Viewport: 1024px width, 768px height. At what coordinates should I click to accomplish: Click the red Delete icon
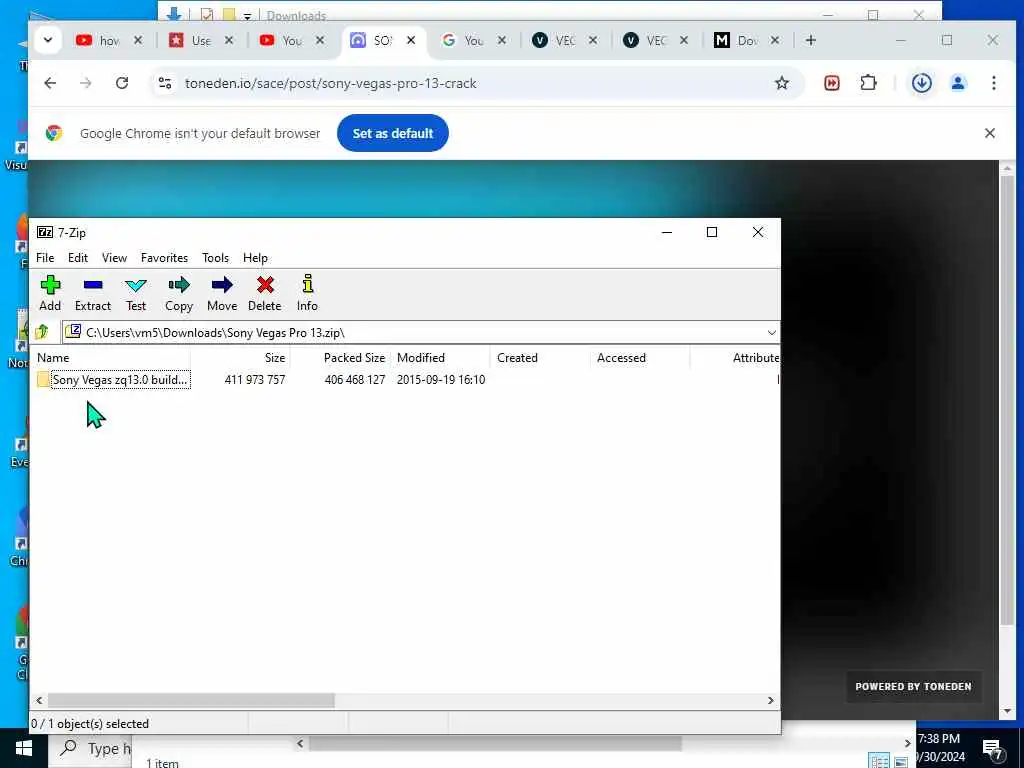click(x=264, y=293)
